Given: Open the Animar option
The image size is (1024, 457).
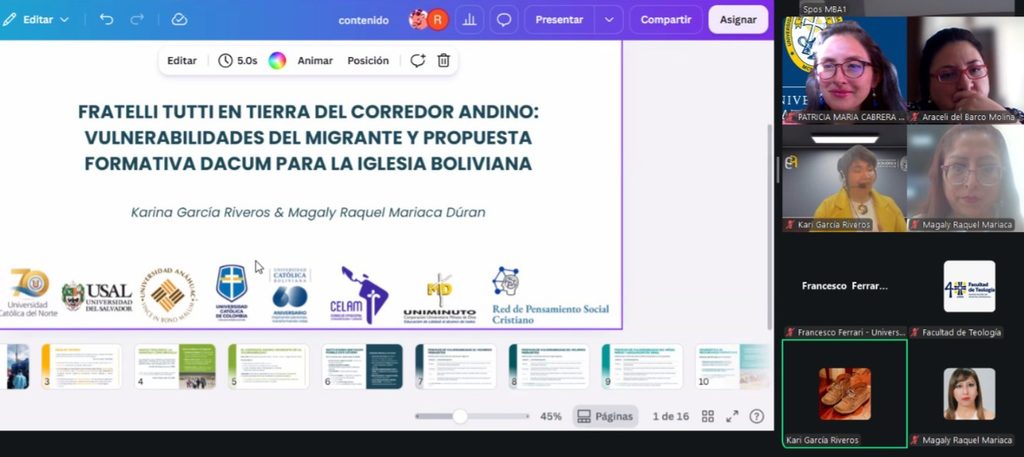Looking at the screenshot, I should pyautogui.click(x=315, y=61).
